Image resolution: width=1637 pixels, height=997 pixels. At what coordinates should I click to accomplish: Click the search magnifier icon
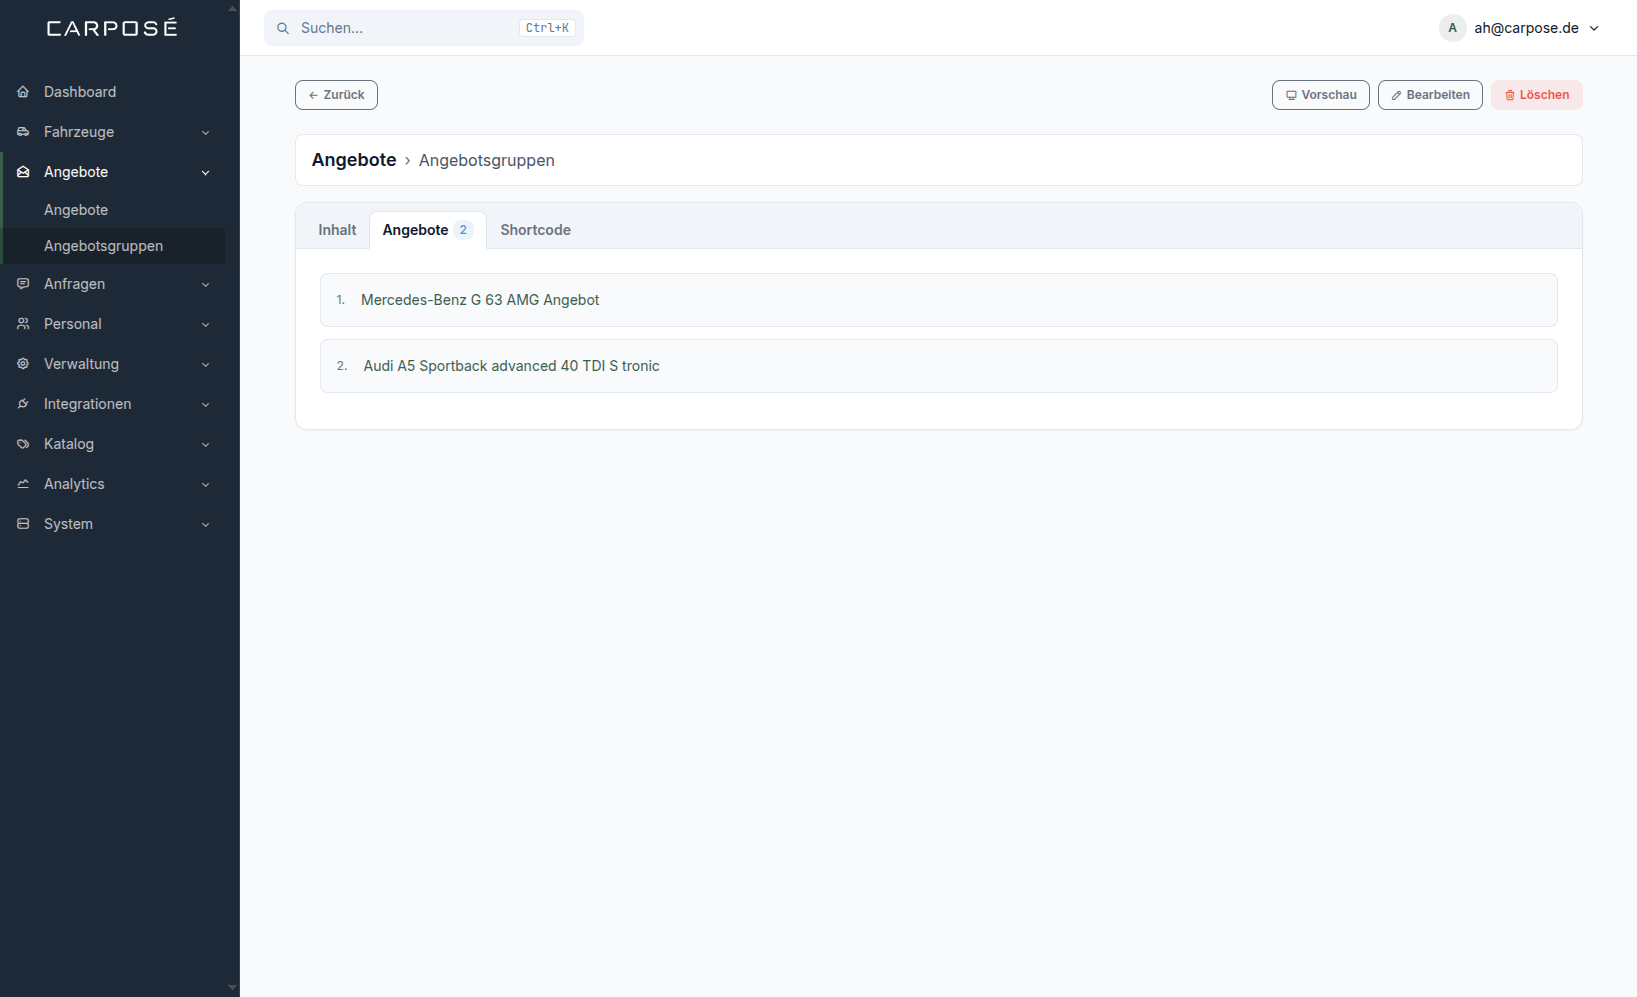283,28
